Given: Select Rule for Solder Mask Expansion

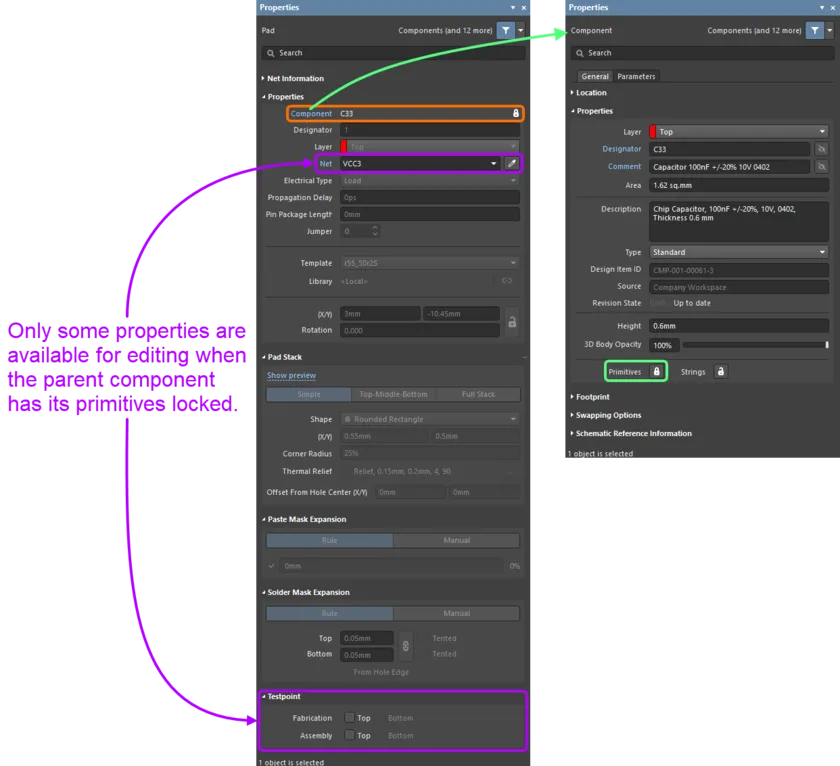Looking at the screenshot, I should (x=329, y=613).
